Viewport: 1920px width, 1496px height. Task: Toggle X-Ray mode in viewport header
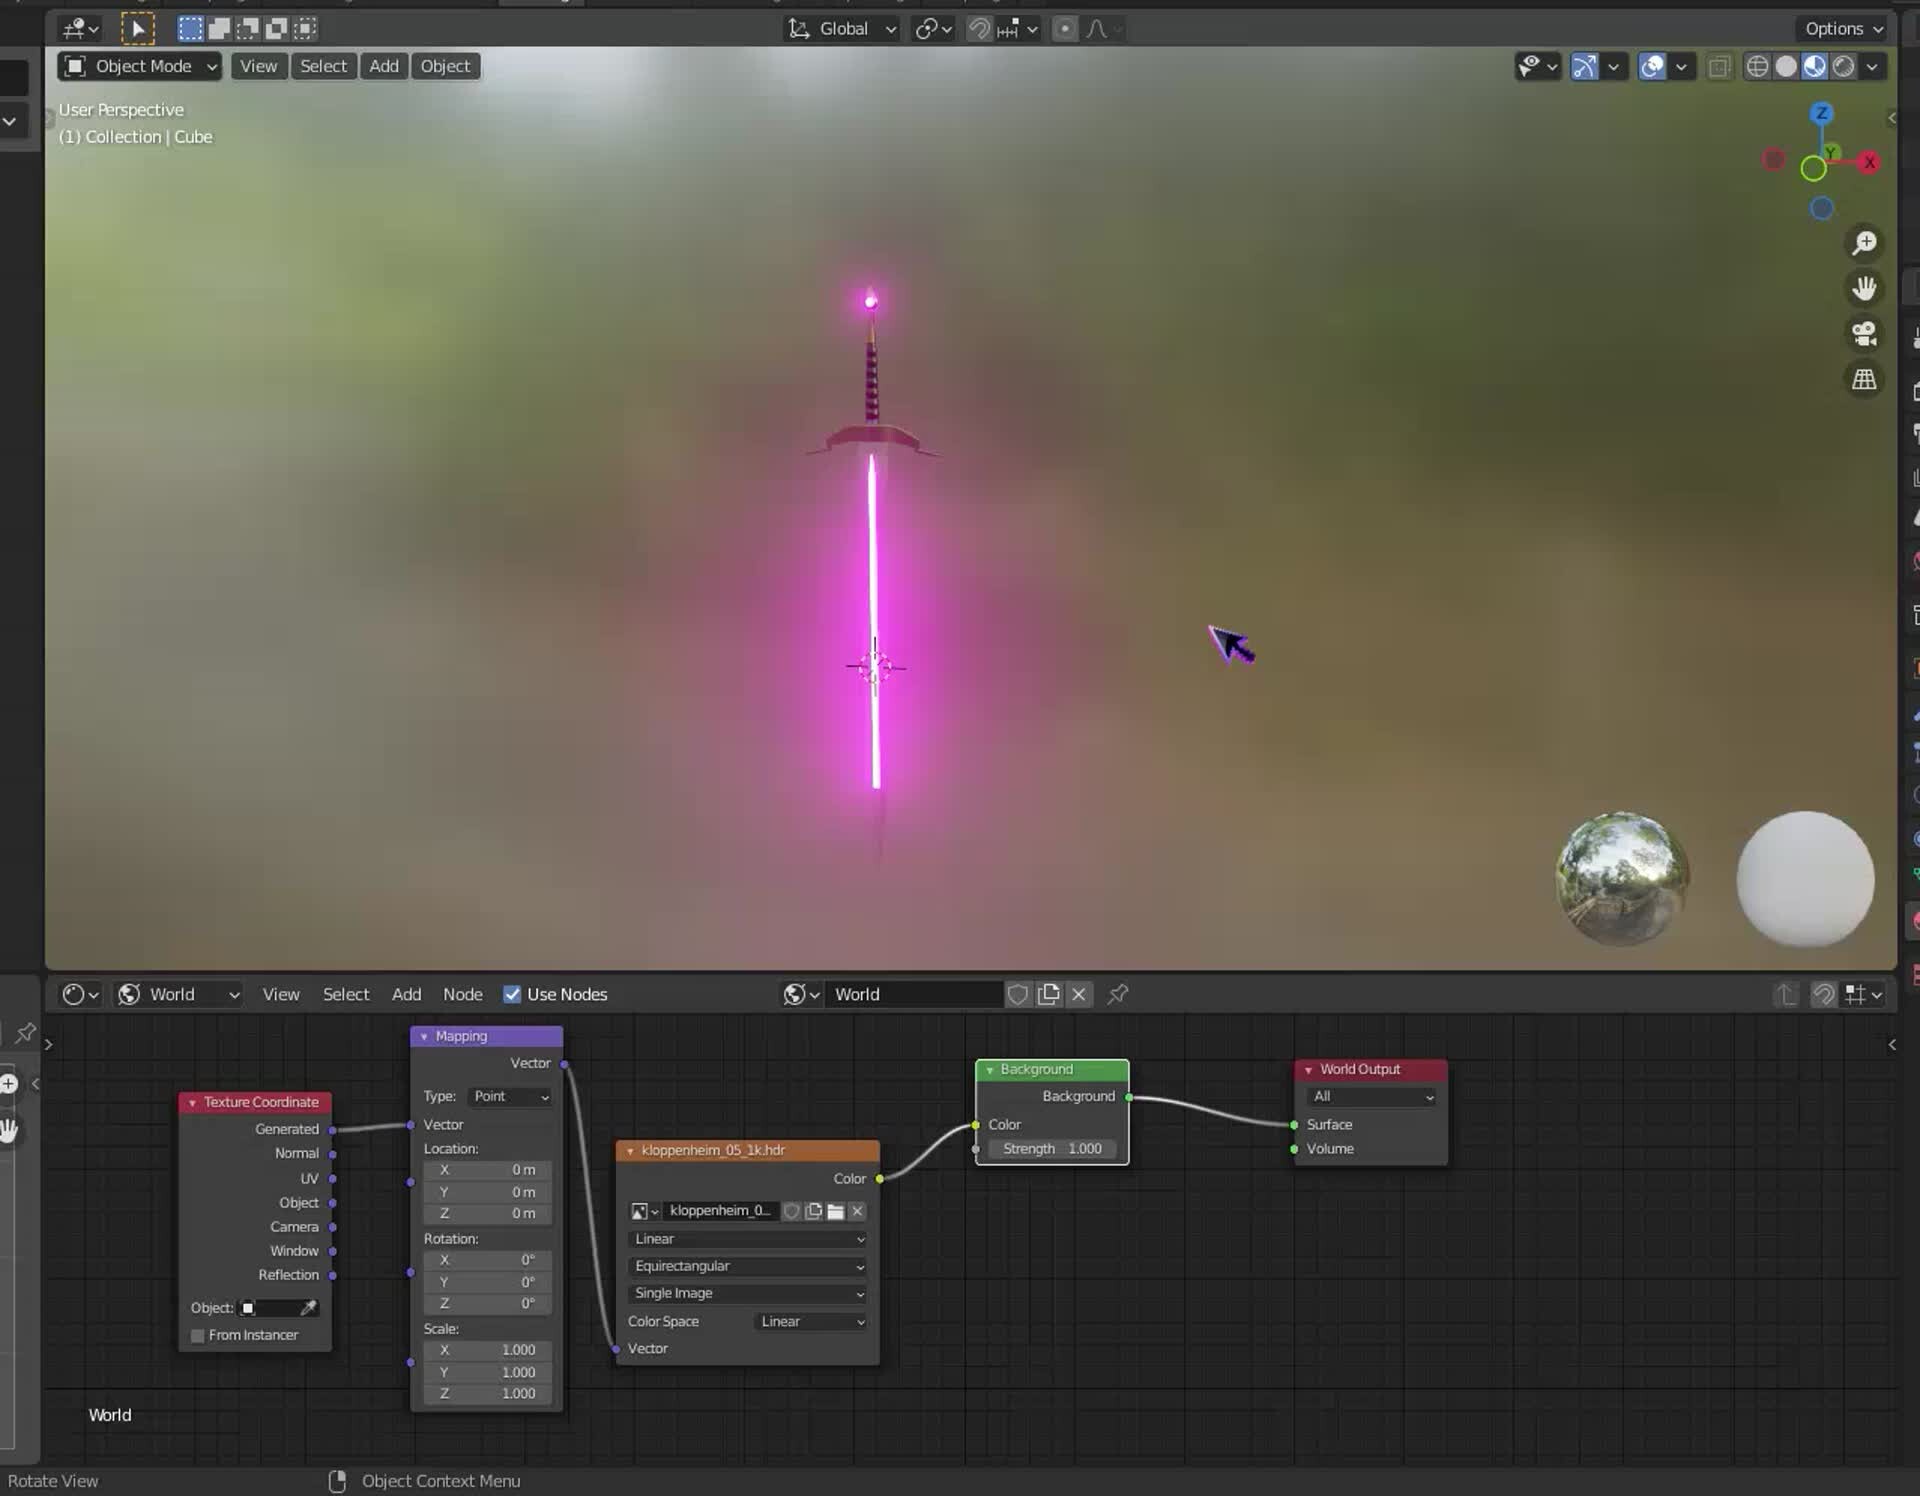tap(1720, 66)
